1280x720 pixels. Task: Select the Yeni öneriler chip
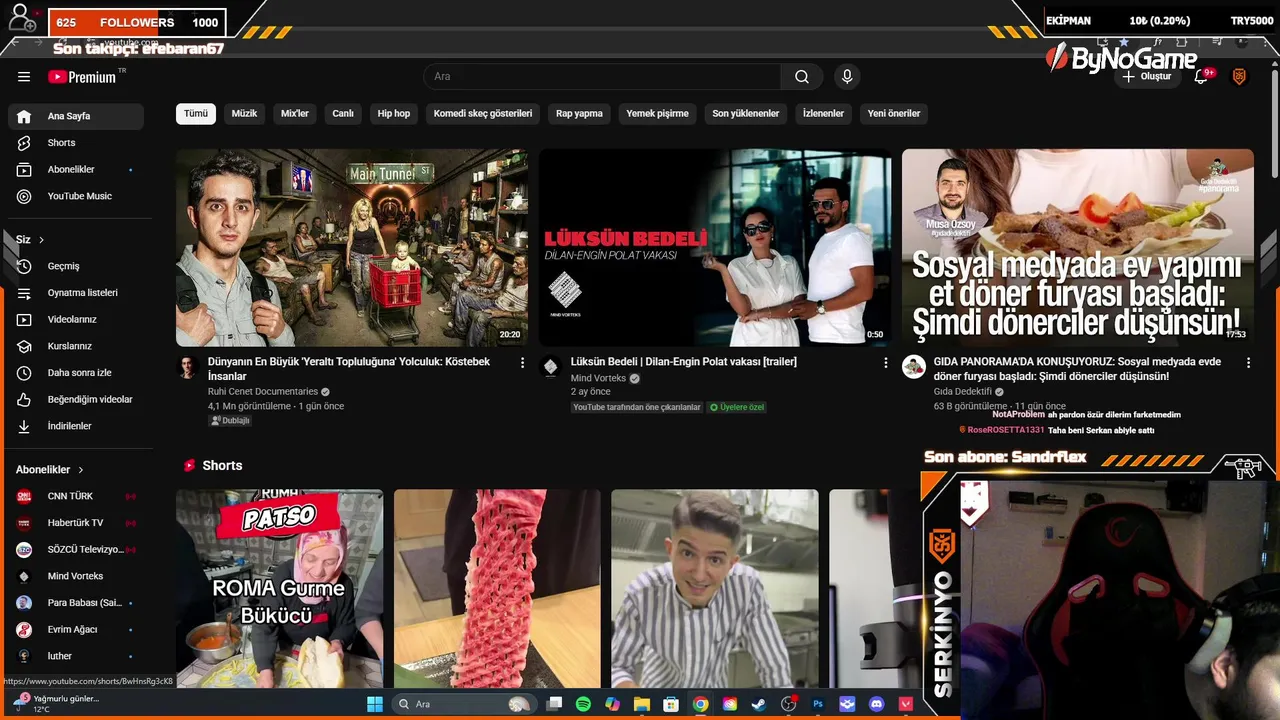click(x=894, y=114)
